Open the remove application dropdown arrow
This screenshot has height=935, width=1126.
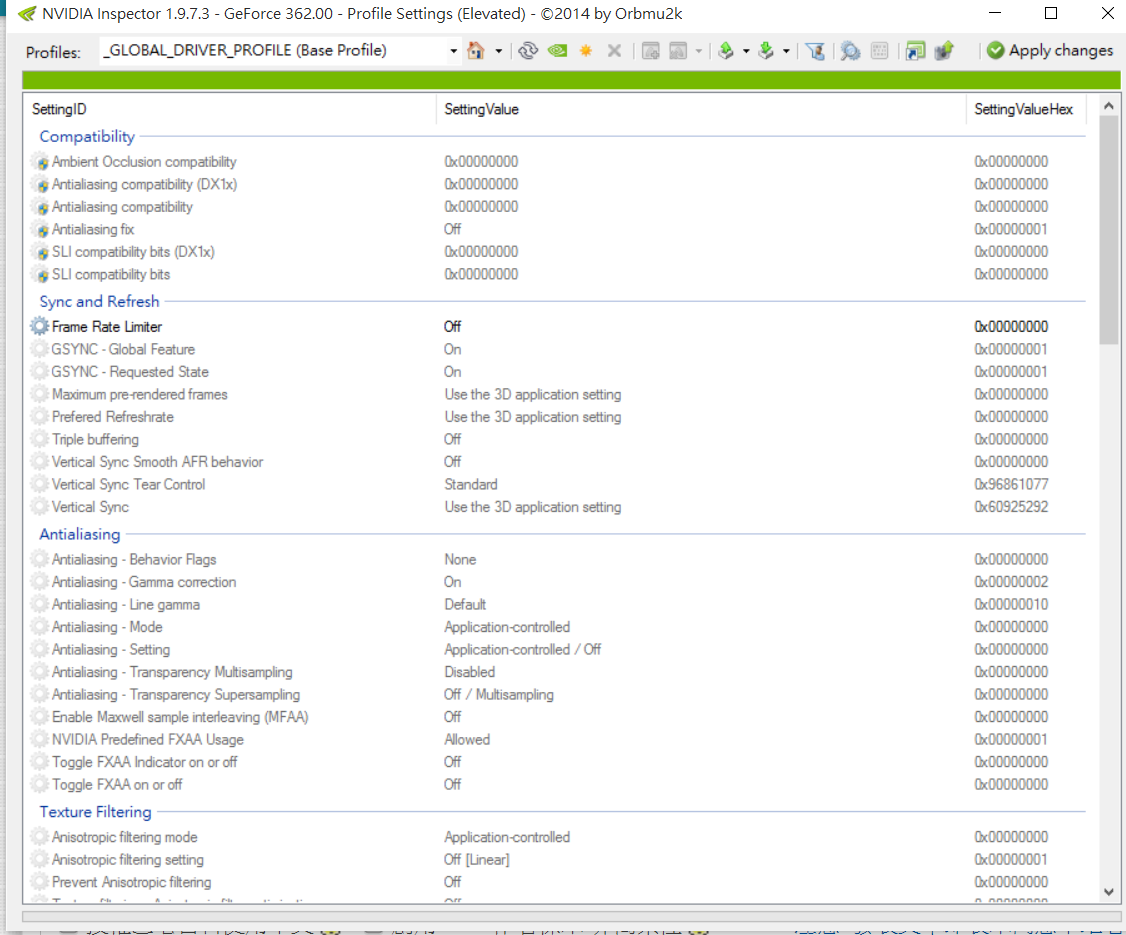point(699,51)
